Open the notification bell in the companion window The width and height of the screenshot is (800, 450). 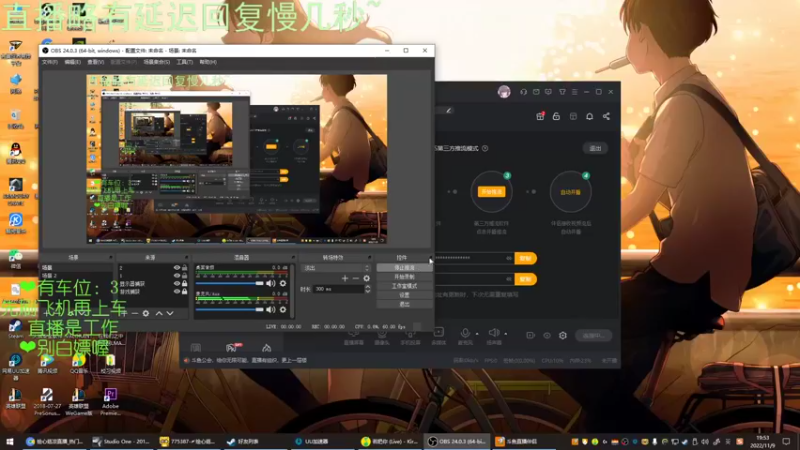tap(589, 116)
